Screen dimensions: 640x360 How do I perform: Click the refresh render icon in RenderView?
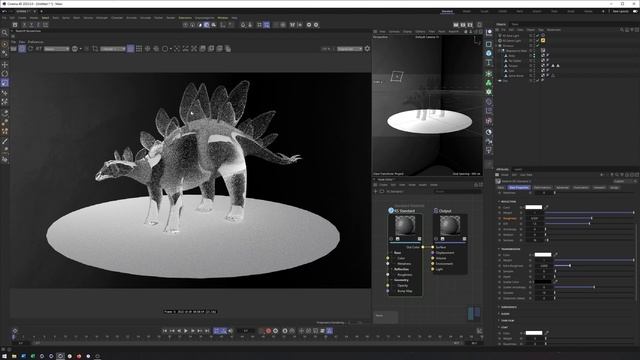click(31, 49)
